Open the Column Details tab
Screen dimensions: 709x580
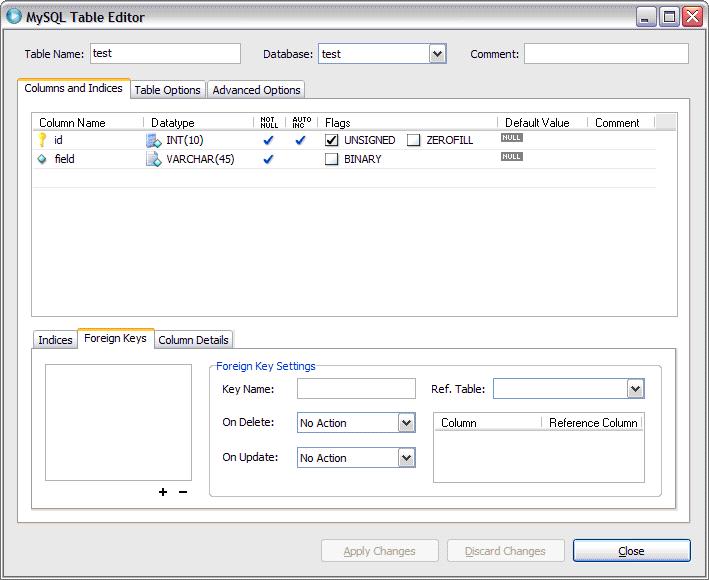pyautogui.click(x=193, y=340)
